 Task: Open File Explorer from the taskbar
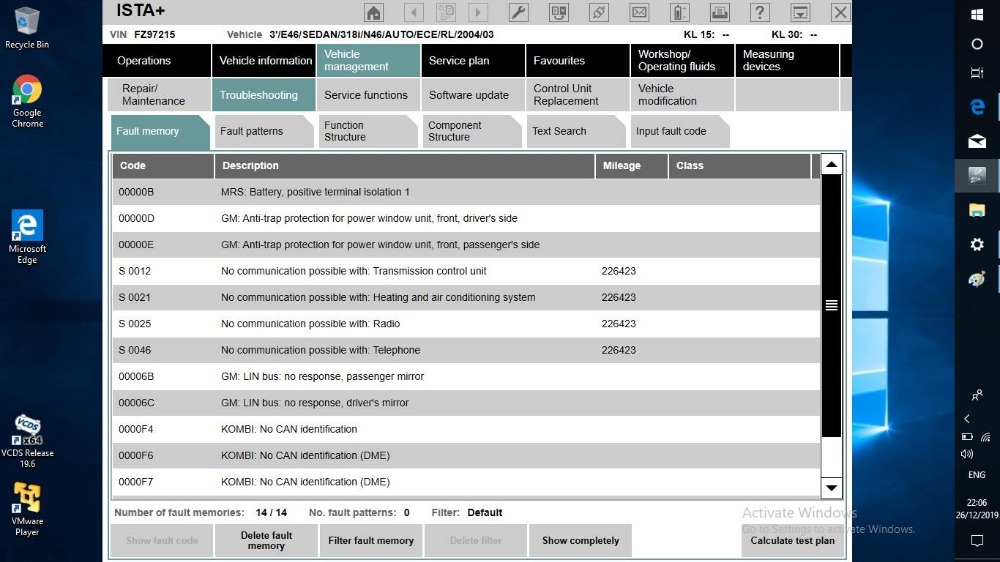(977, 210)
